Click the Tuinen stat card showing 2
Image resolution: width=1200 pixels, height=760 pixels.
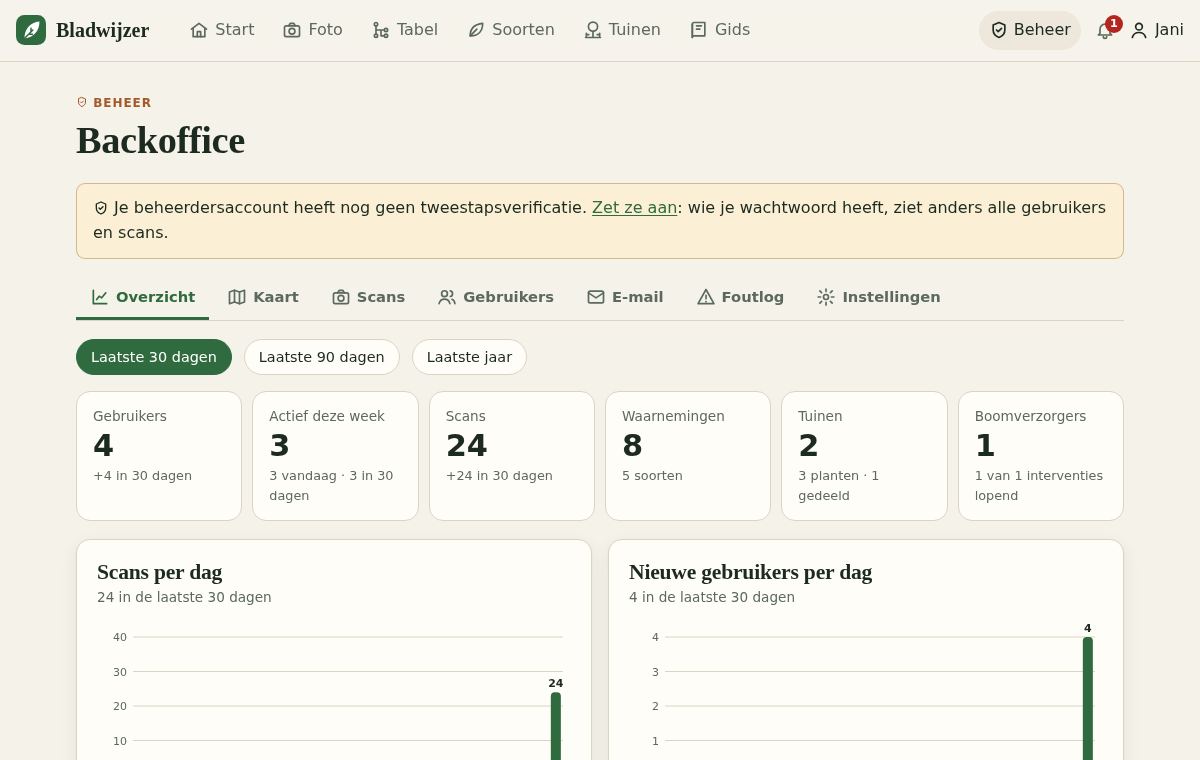coord(864,456)
